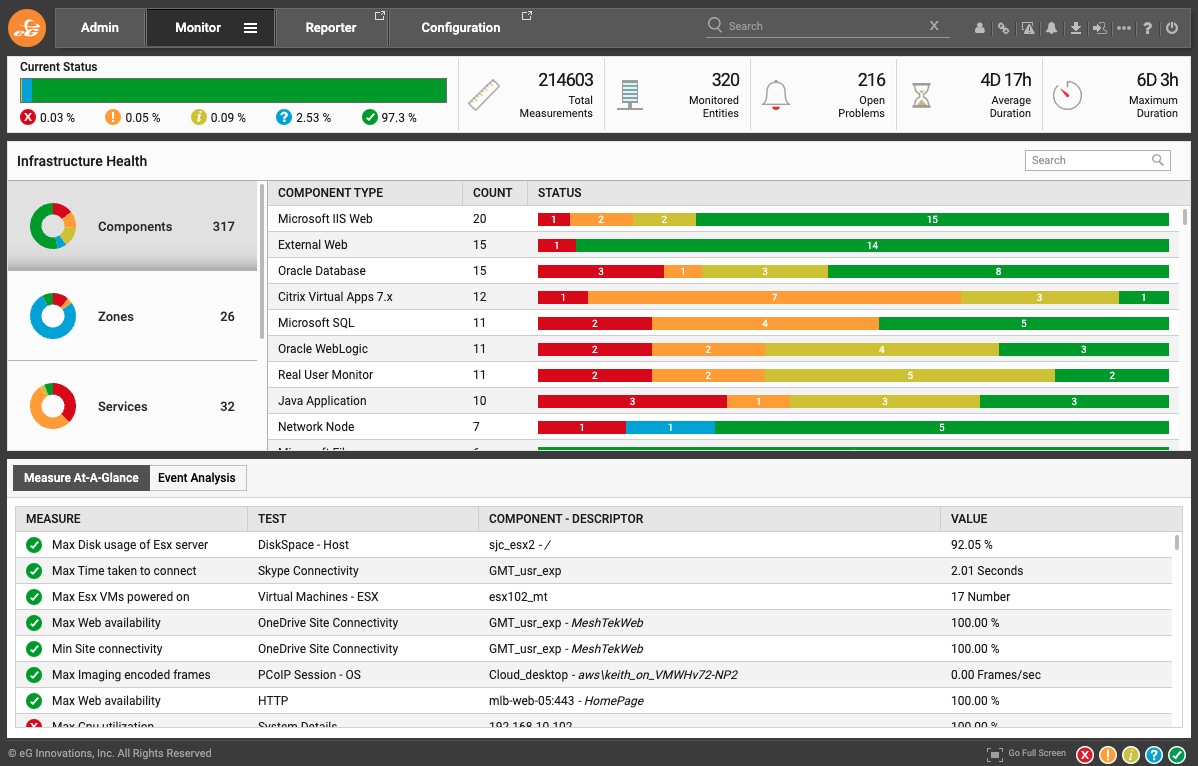Click the chain link icon in top toolbar
Screen dimensions: 1198x766
tap(1003, 28)
